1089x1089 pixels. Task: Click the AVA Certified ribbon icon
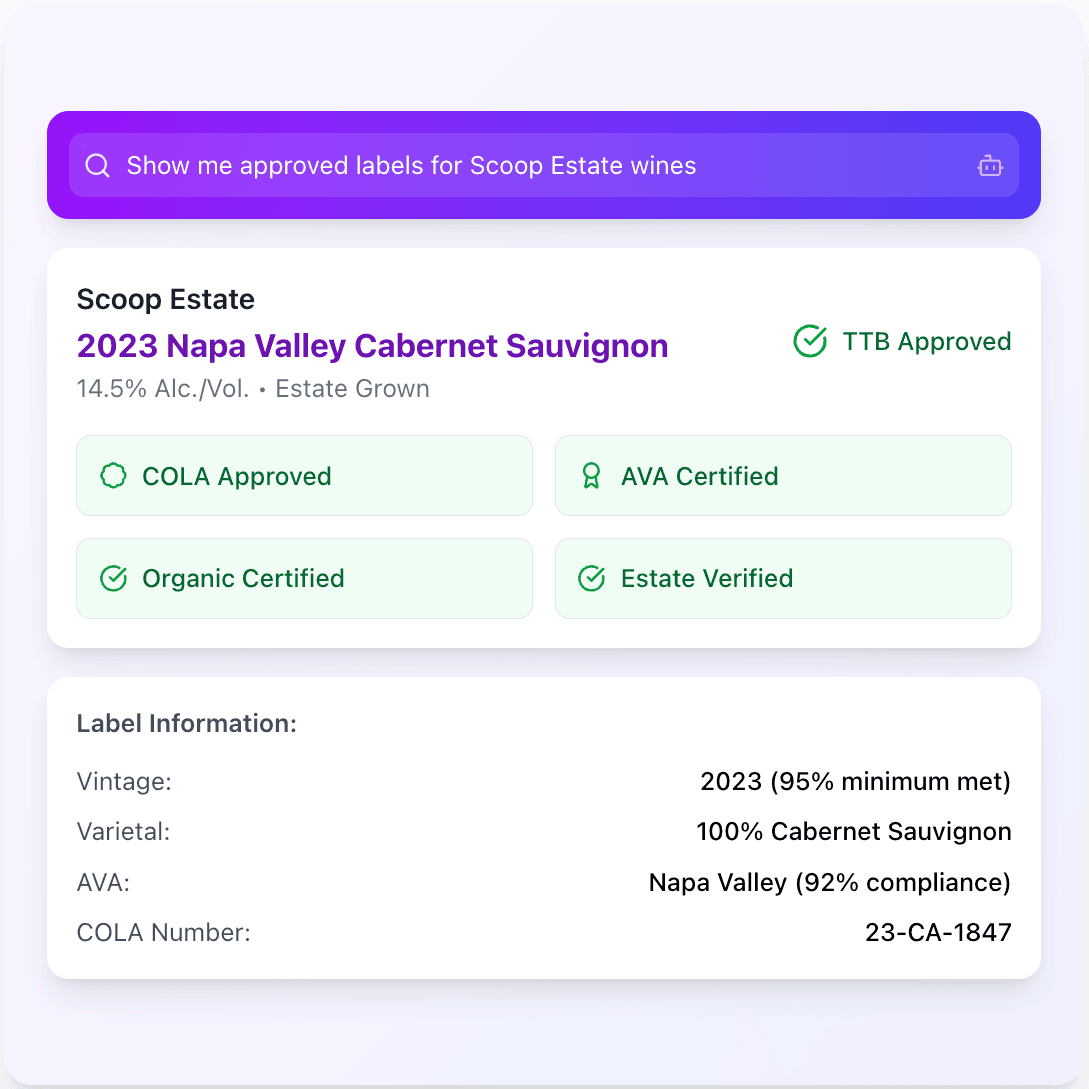coord(591,476)
